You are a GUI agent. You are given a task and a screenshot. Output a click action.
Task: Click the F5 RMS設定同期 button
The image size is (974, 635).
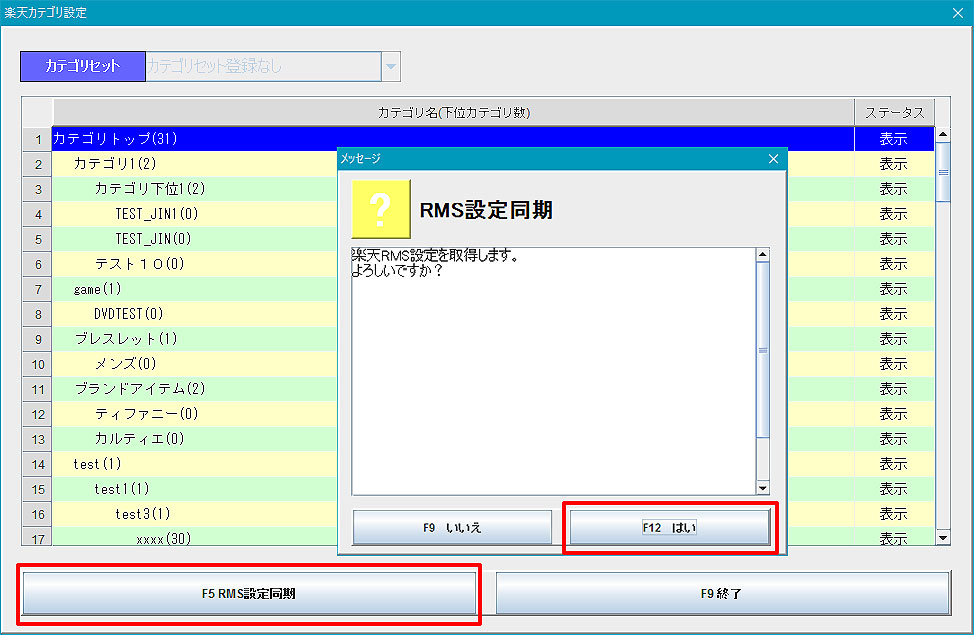click(249, 593)
